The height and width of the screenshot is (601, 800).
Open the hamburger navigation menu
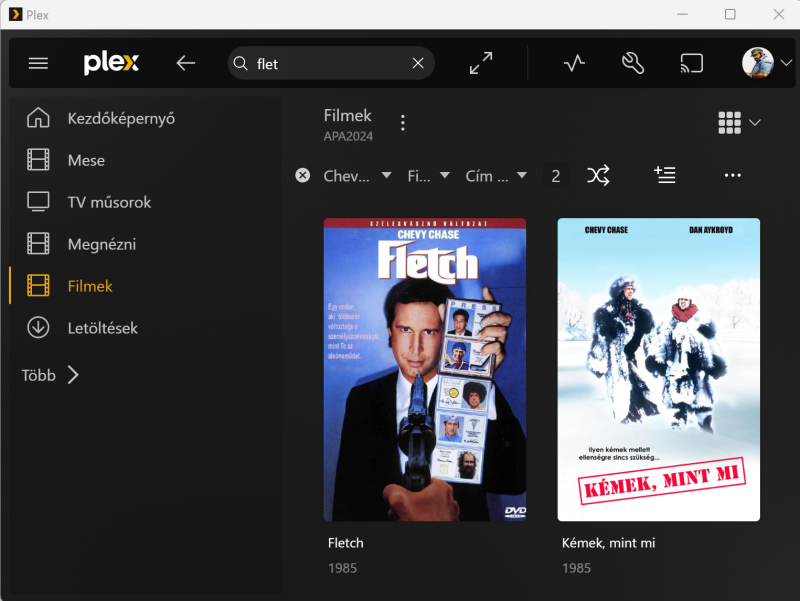pyautogui.click(x=38, y=63)
